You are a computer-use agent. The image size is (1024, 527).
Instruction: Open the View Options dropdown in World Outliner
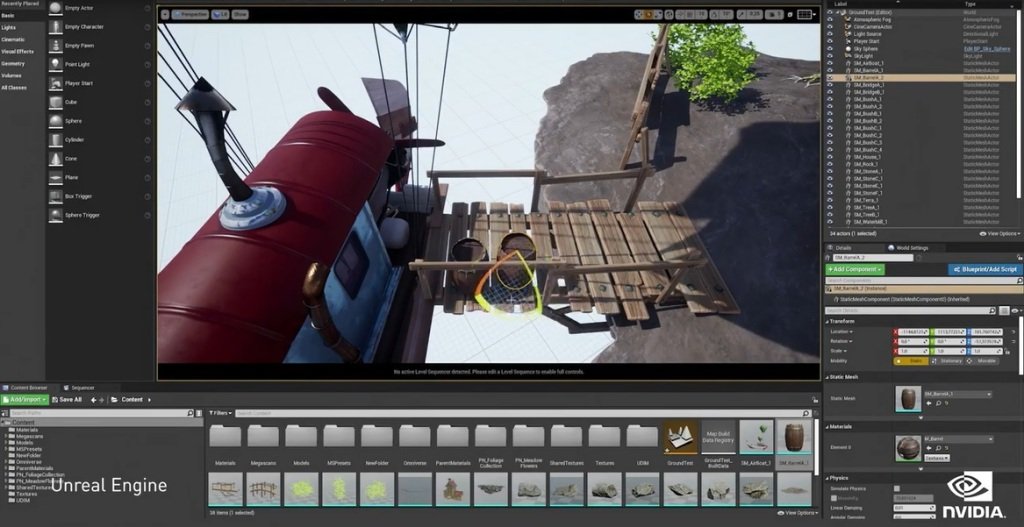tap(1000, 233)
